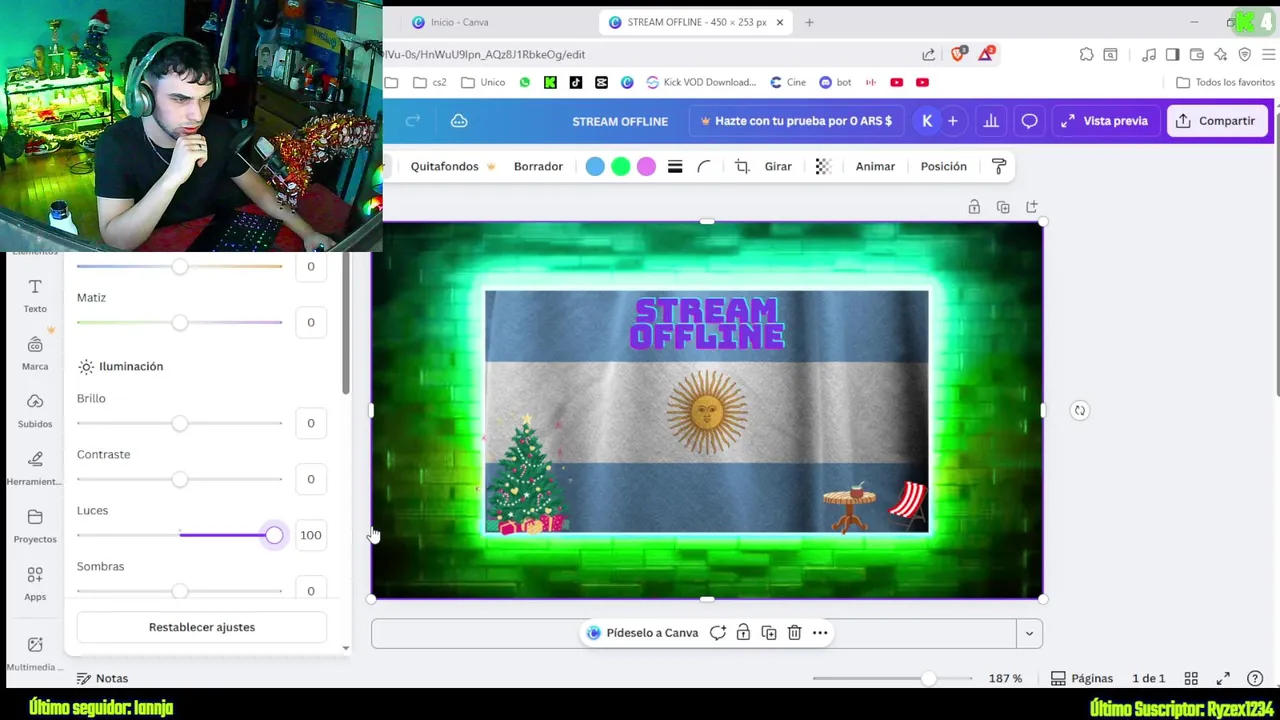This screenshot has width=1280, height=720.
Task: Open the help question mark icon
Action: click(1255, 678)
